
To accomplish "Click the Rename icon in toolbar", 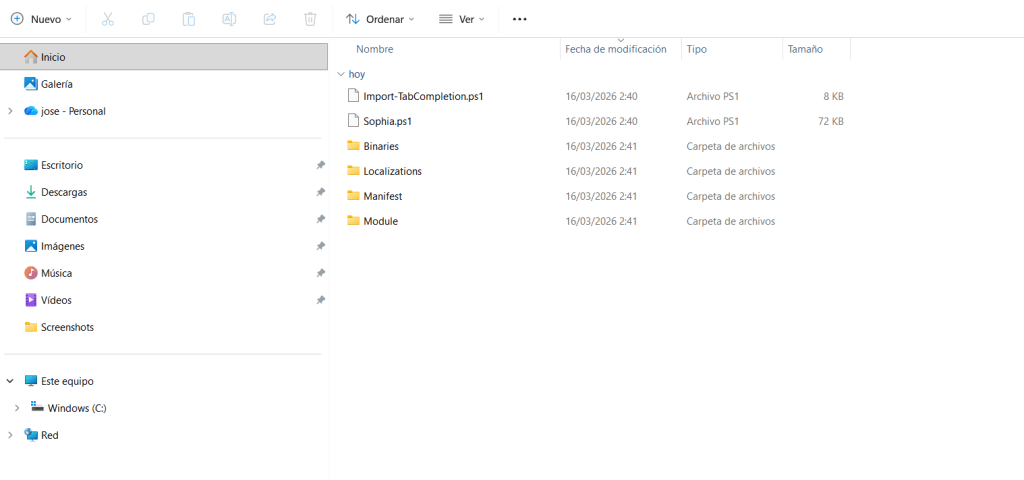I will point(229,19).
